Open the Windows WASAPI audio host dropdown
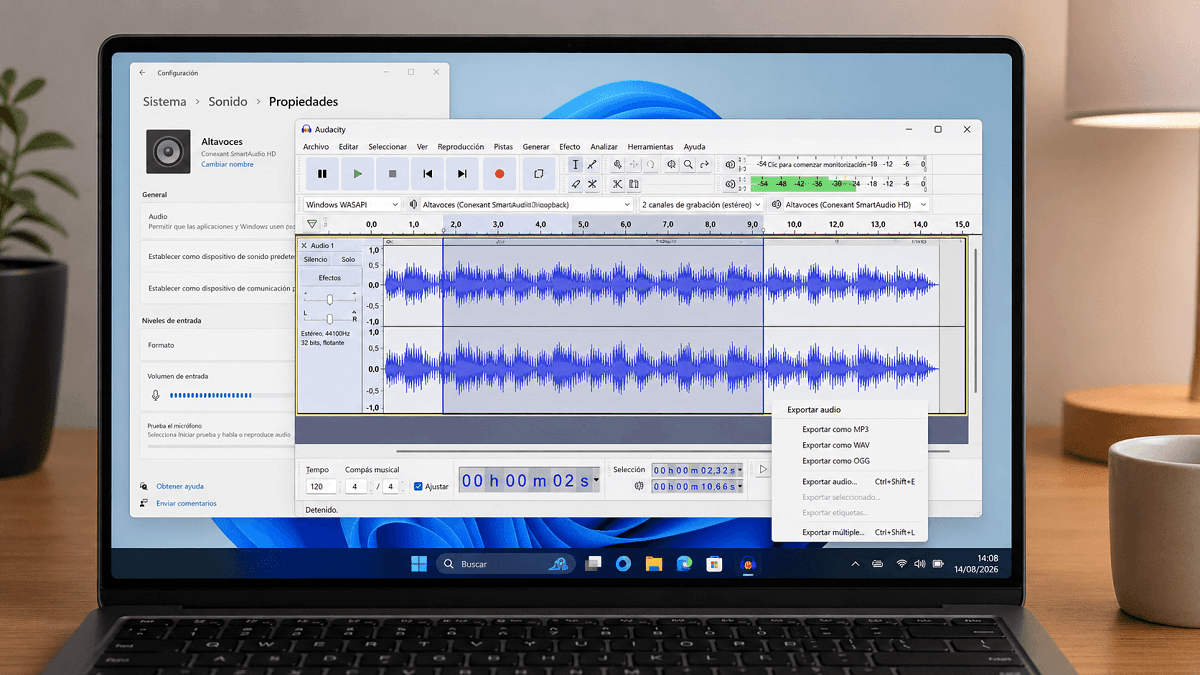Viewport: 1200px width, 675px height. 352,204
